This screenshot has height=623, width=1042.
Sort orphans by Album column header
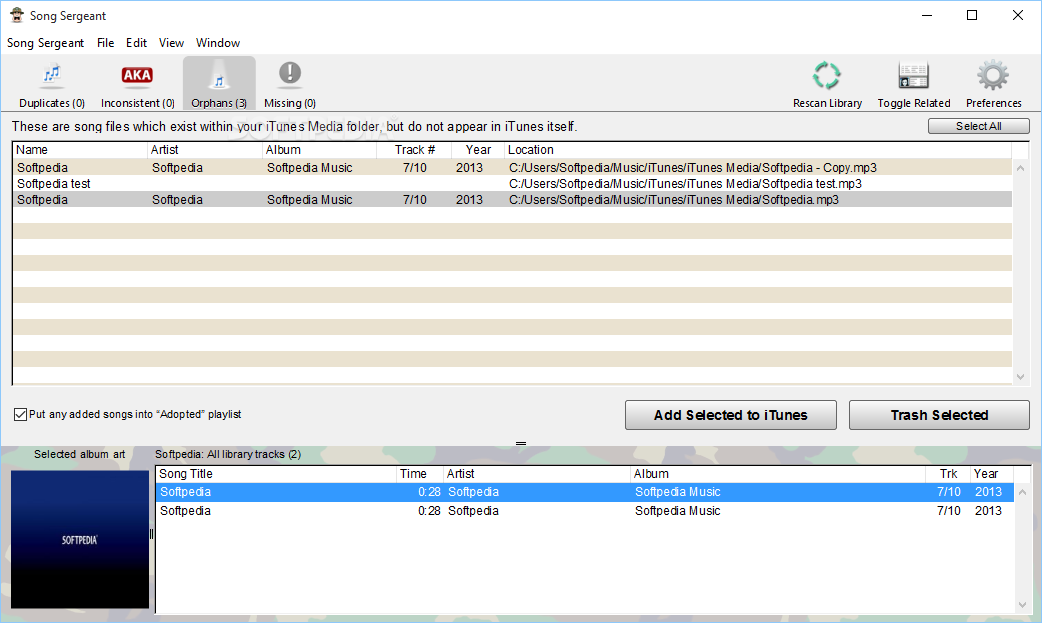tap(320, 150)
